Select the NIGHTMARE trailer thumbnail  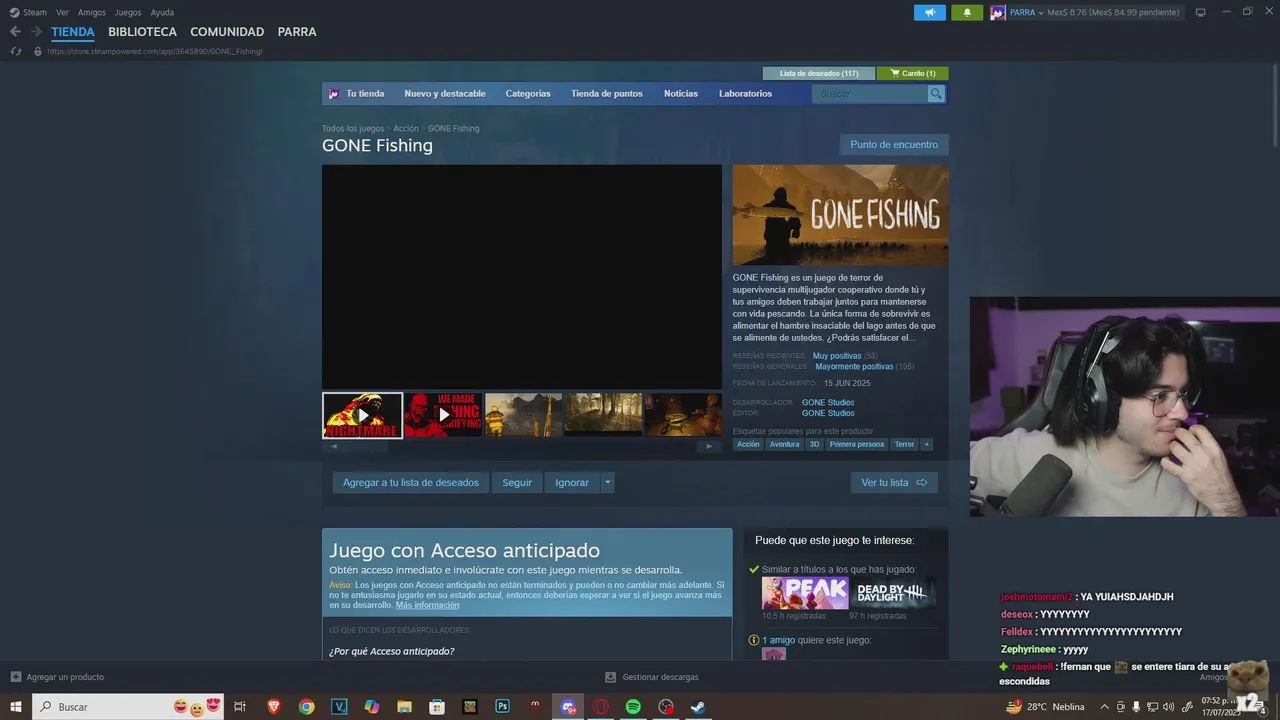point(362,415)
